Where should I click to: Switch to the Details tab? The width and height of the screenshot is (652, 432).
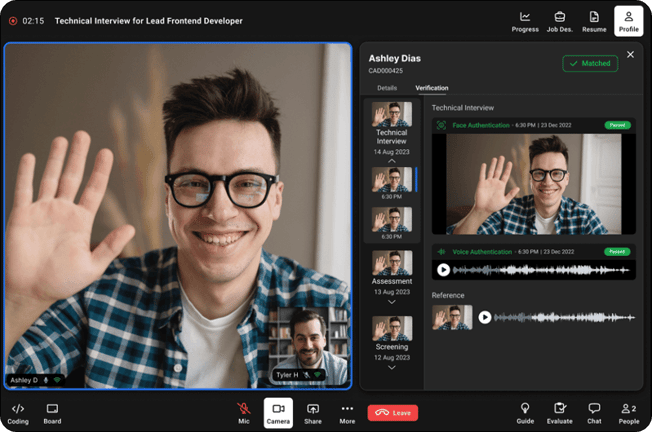[386, 88]
